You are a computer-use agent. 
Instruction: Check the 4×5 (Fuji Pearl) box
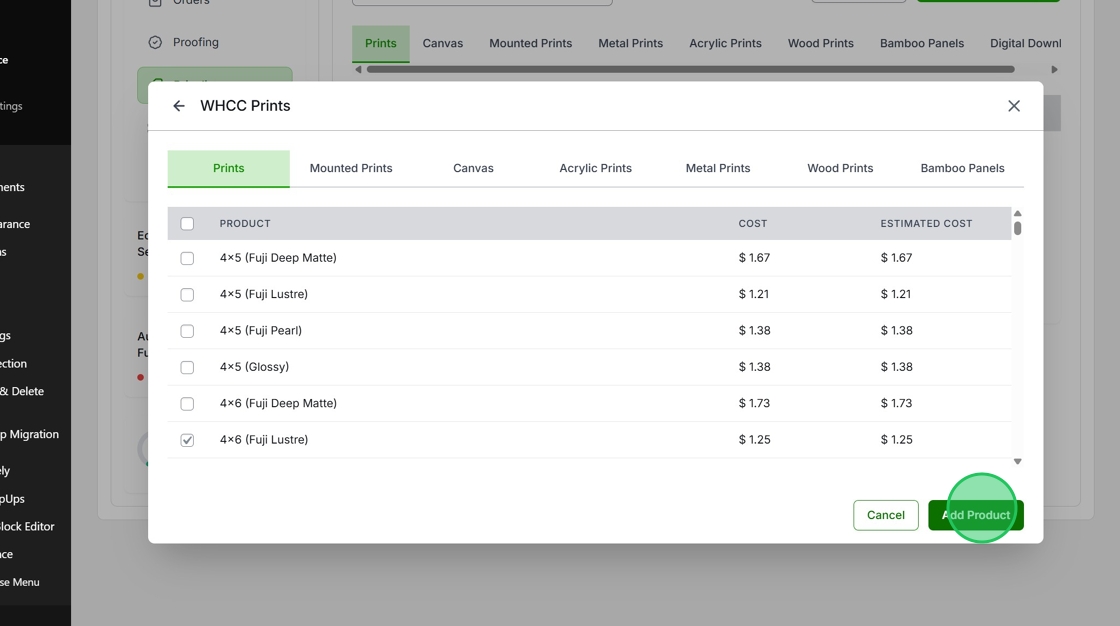[187, 331]
